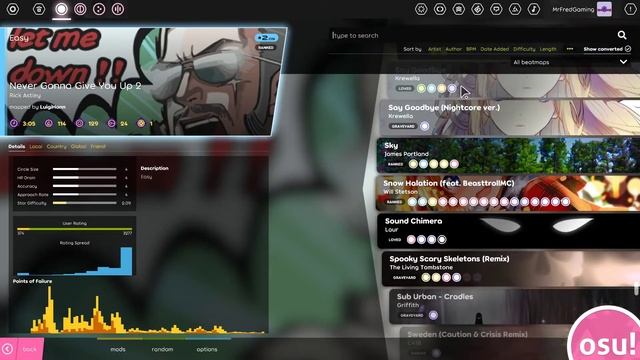
Task: Pick a random beatmap
Action: coord(162,349)
